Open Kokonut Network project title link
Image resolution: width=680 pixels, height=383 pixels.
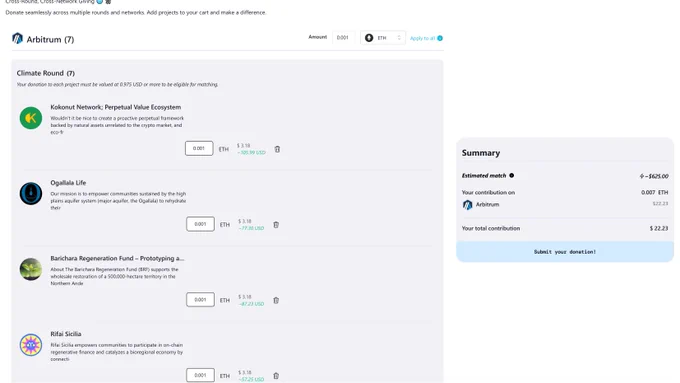[x=116, y=107]
